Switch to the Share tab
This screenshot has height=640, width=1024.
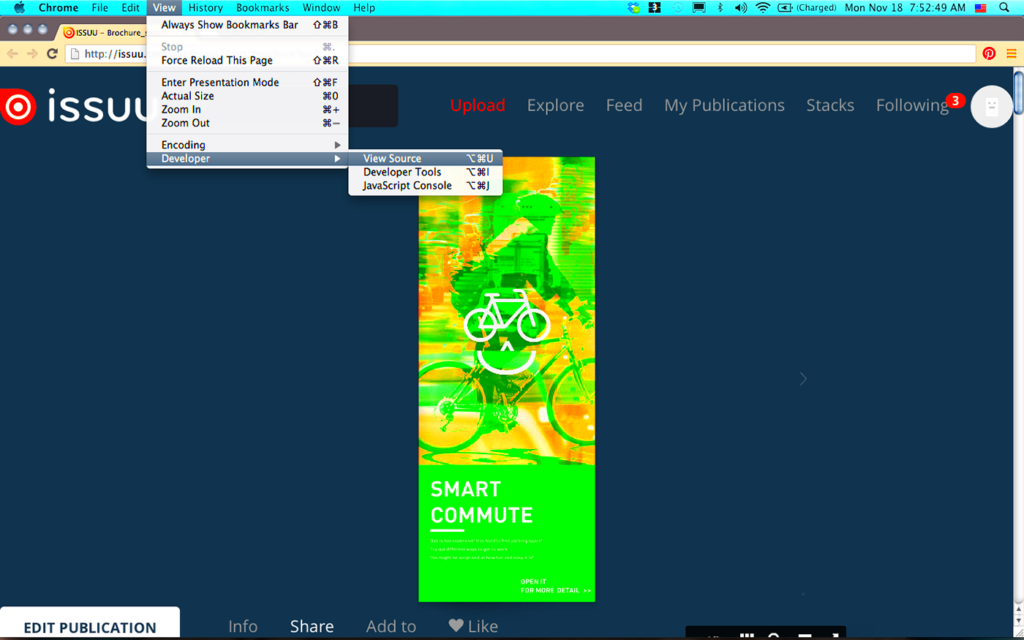[x=311, y=625]
